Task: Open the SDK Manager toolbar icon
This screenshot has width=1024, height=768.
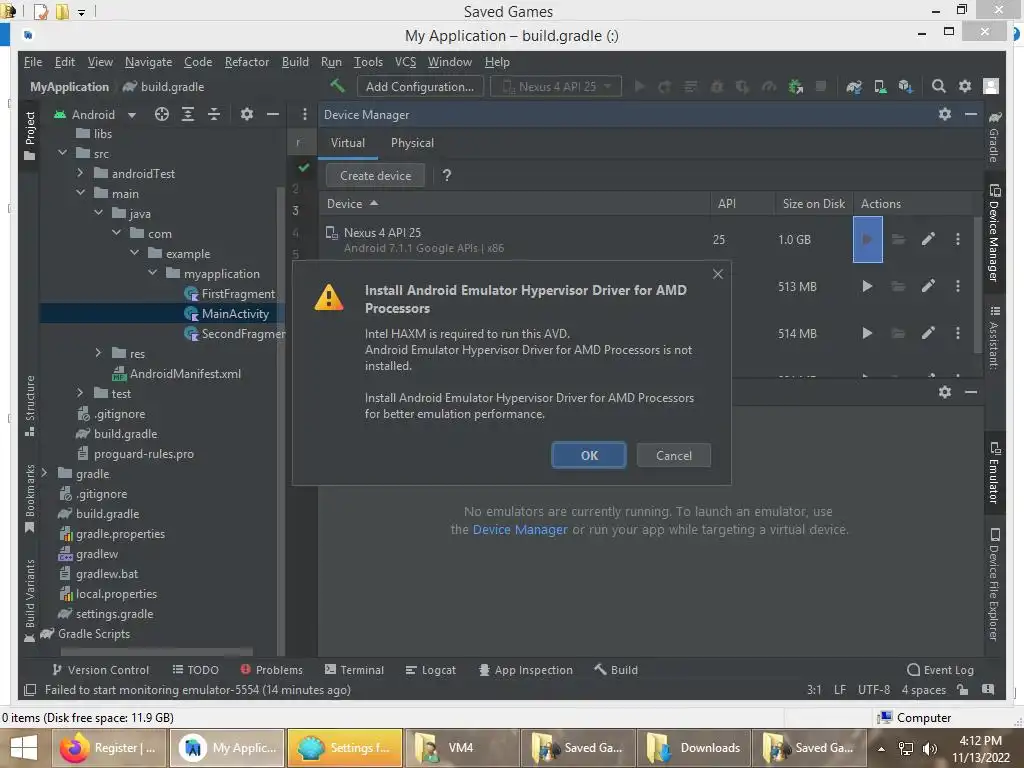Action: (x=905, y=86)
